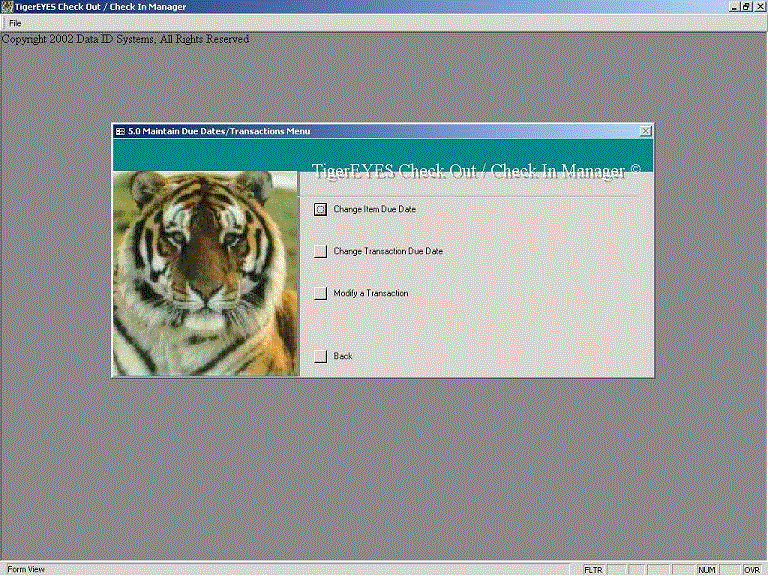
Task: Minimize the main application window
Action: (734, 7)
